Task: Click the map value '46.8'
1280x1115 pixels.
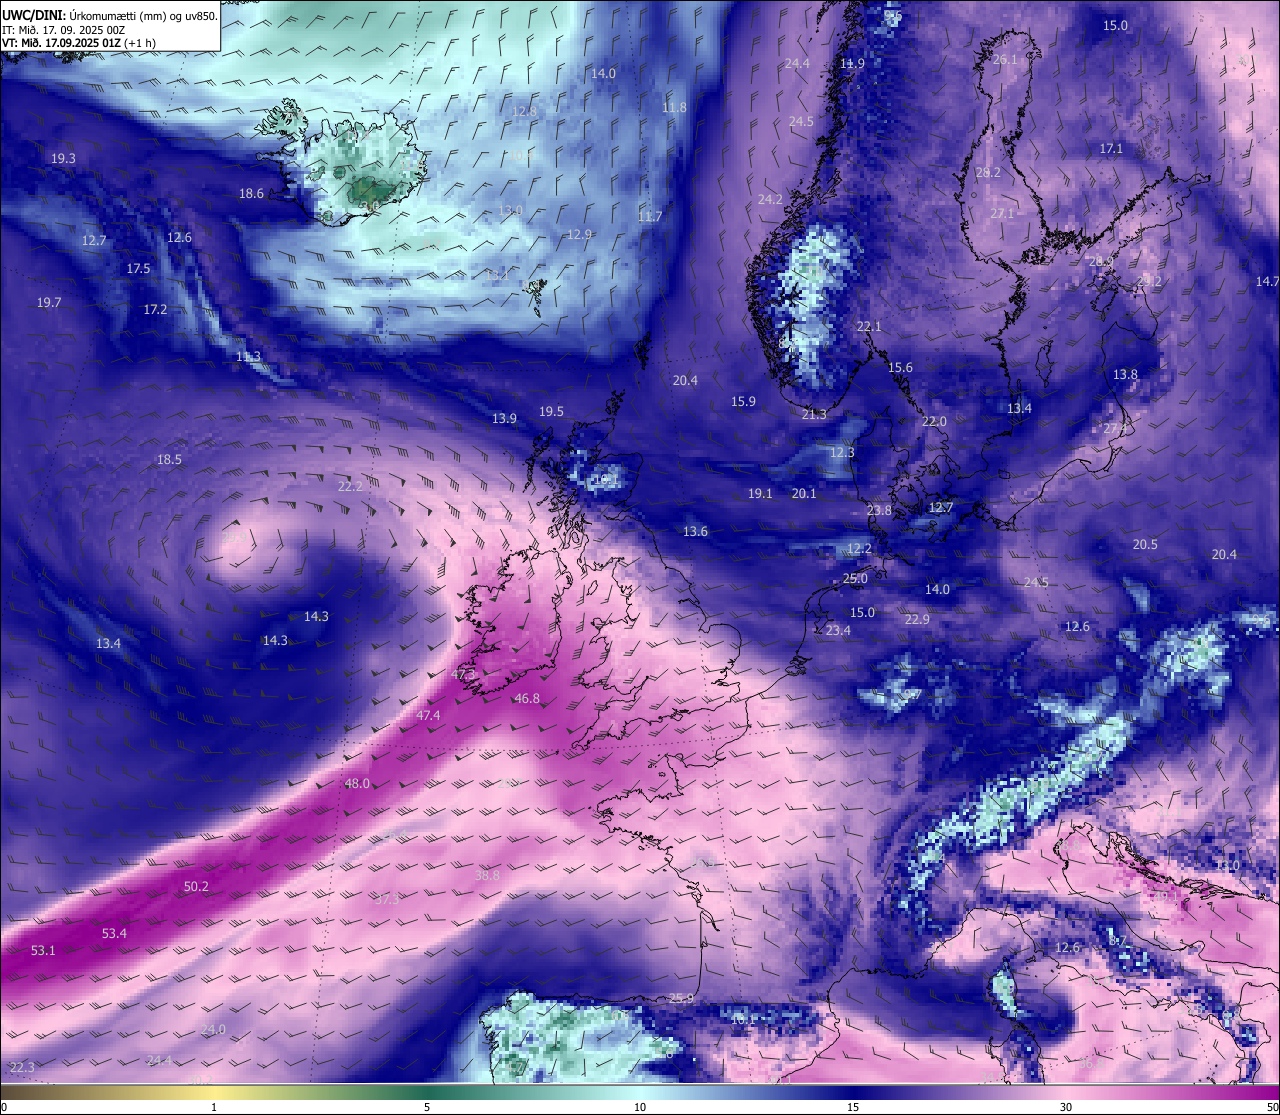Action: pyautogui.click(x=527, y=698)
